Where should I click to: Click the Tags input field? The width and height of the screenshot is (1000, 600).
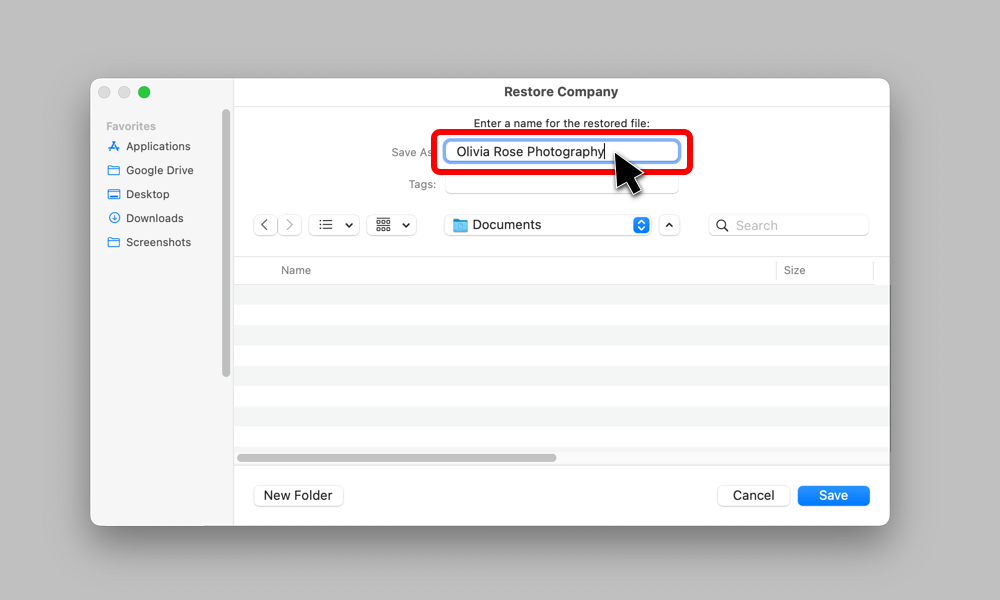[561, 185]
